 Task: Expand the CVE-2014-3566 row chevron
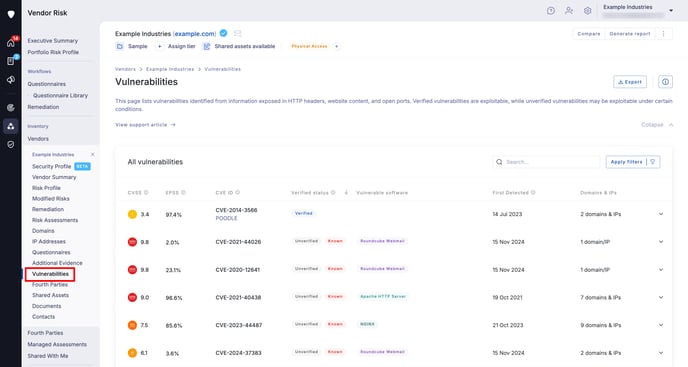click(661, 214)
